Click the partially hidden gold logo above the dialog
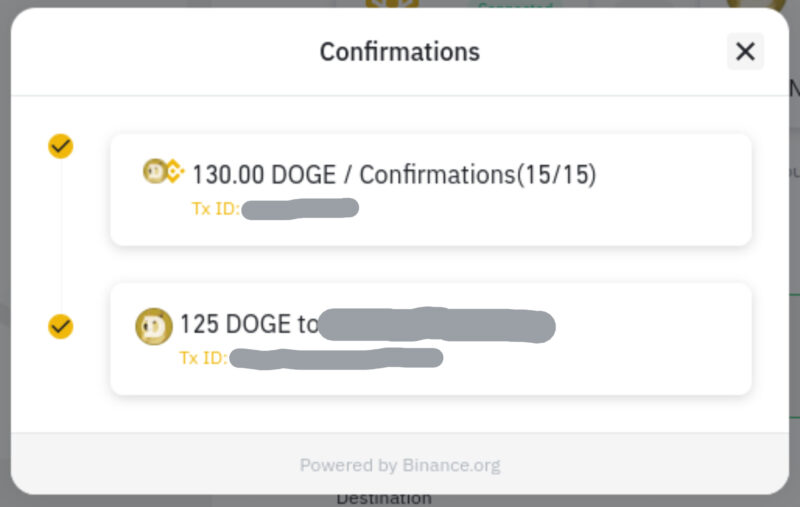This screenshot has width=800, height=507. click(x=392, y=4)
